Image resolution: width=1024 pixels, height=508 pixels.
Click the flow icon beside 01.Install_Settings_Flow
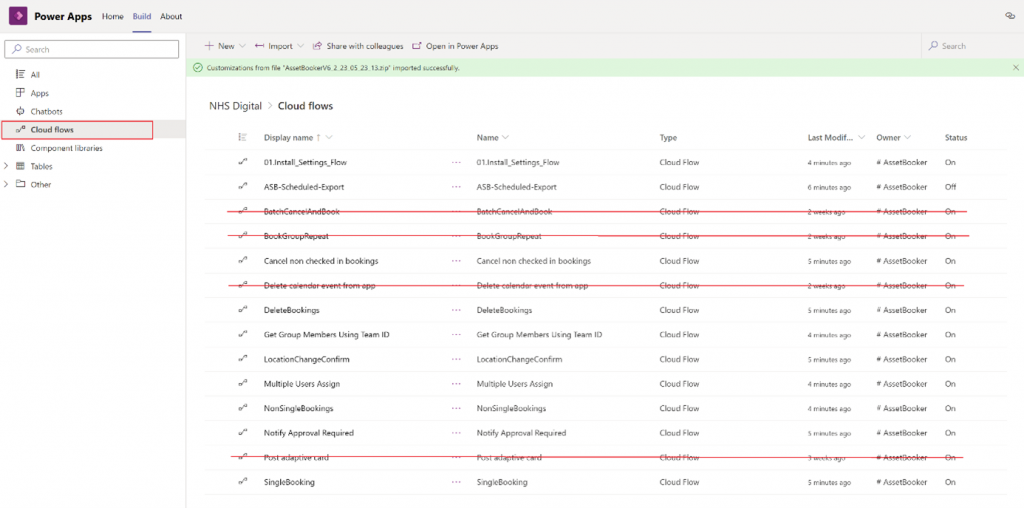tap(242, 162)
